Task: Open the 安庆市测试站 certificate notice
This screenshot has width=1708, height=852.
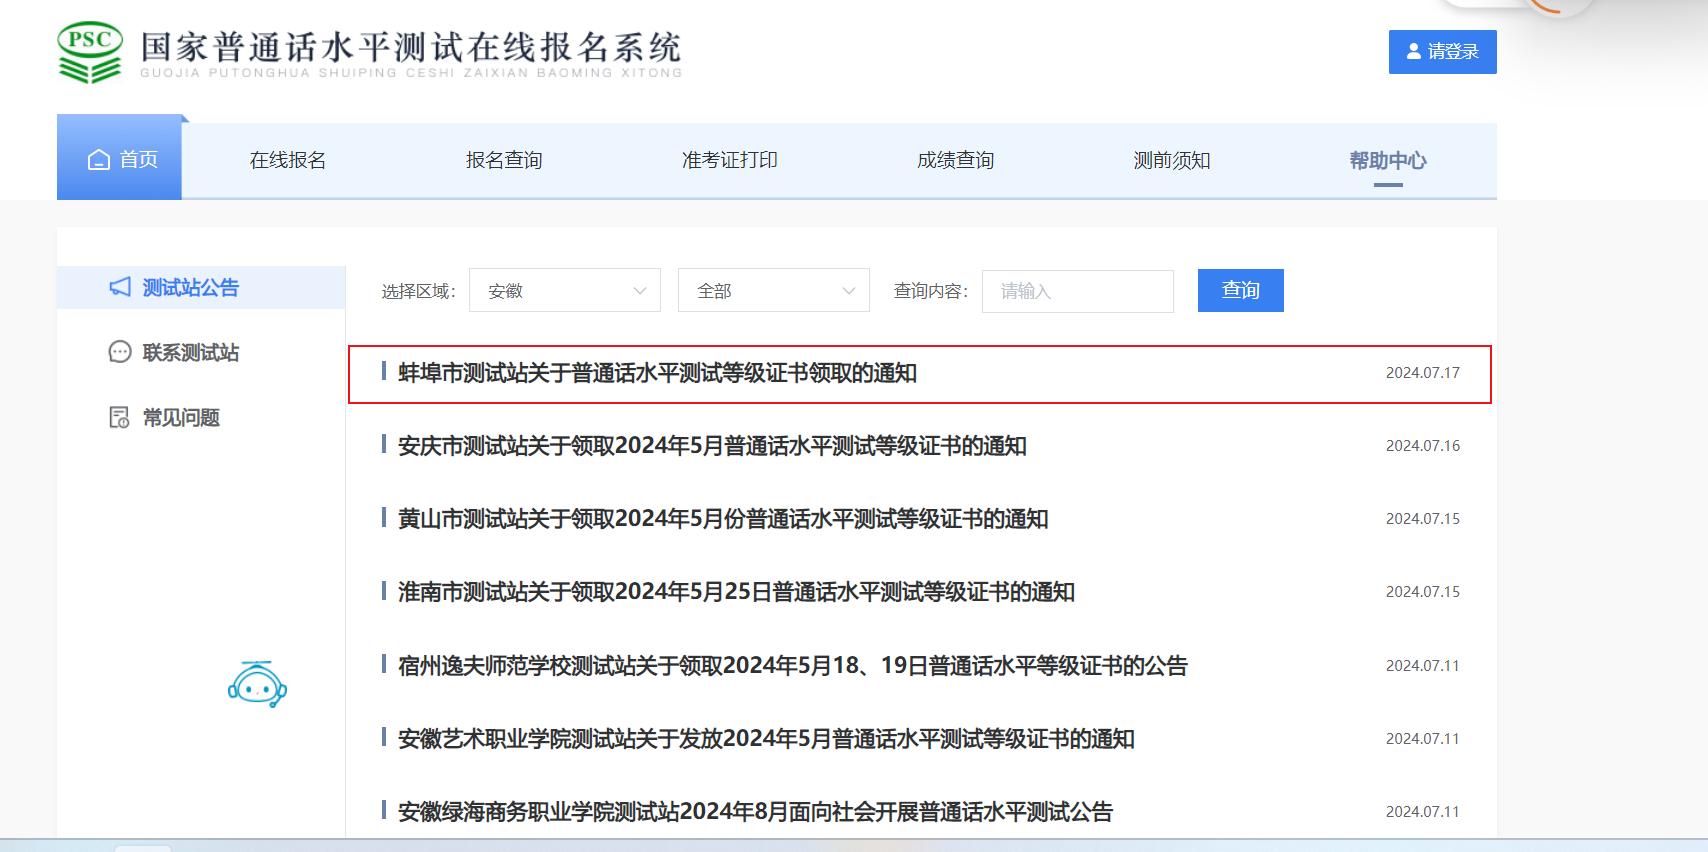Action: point(712,446)
